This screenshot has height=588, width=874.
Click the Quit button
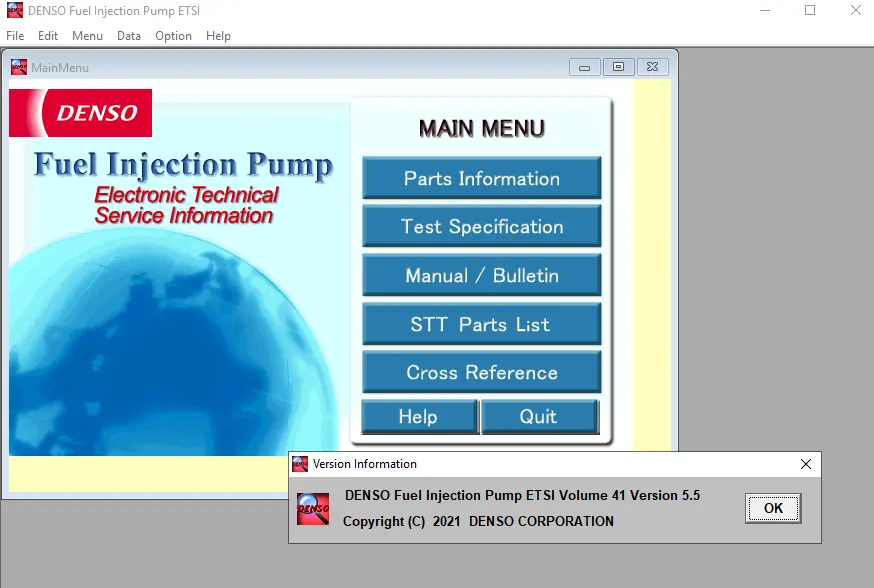point(540,416)
